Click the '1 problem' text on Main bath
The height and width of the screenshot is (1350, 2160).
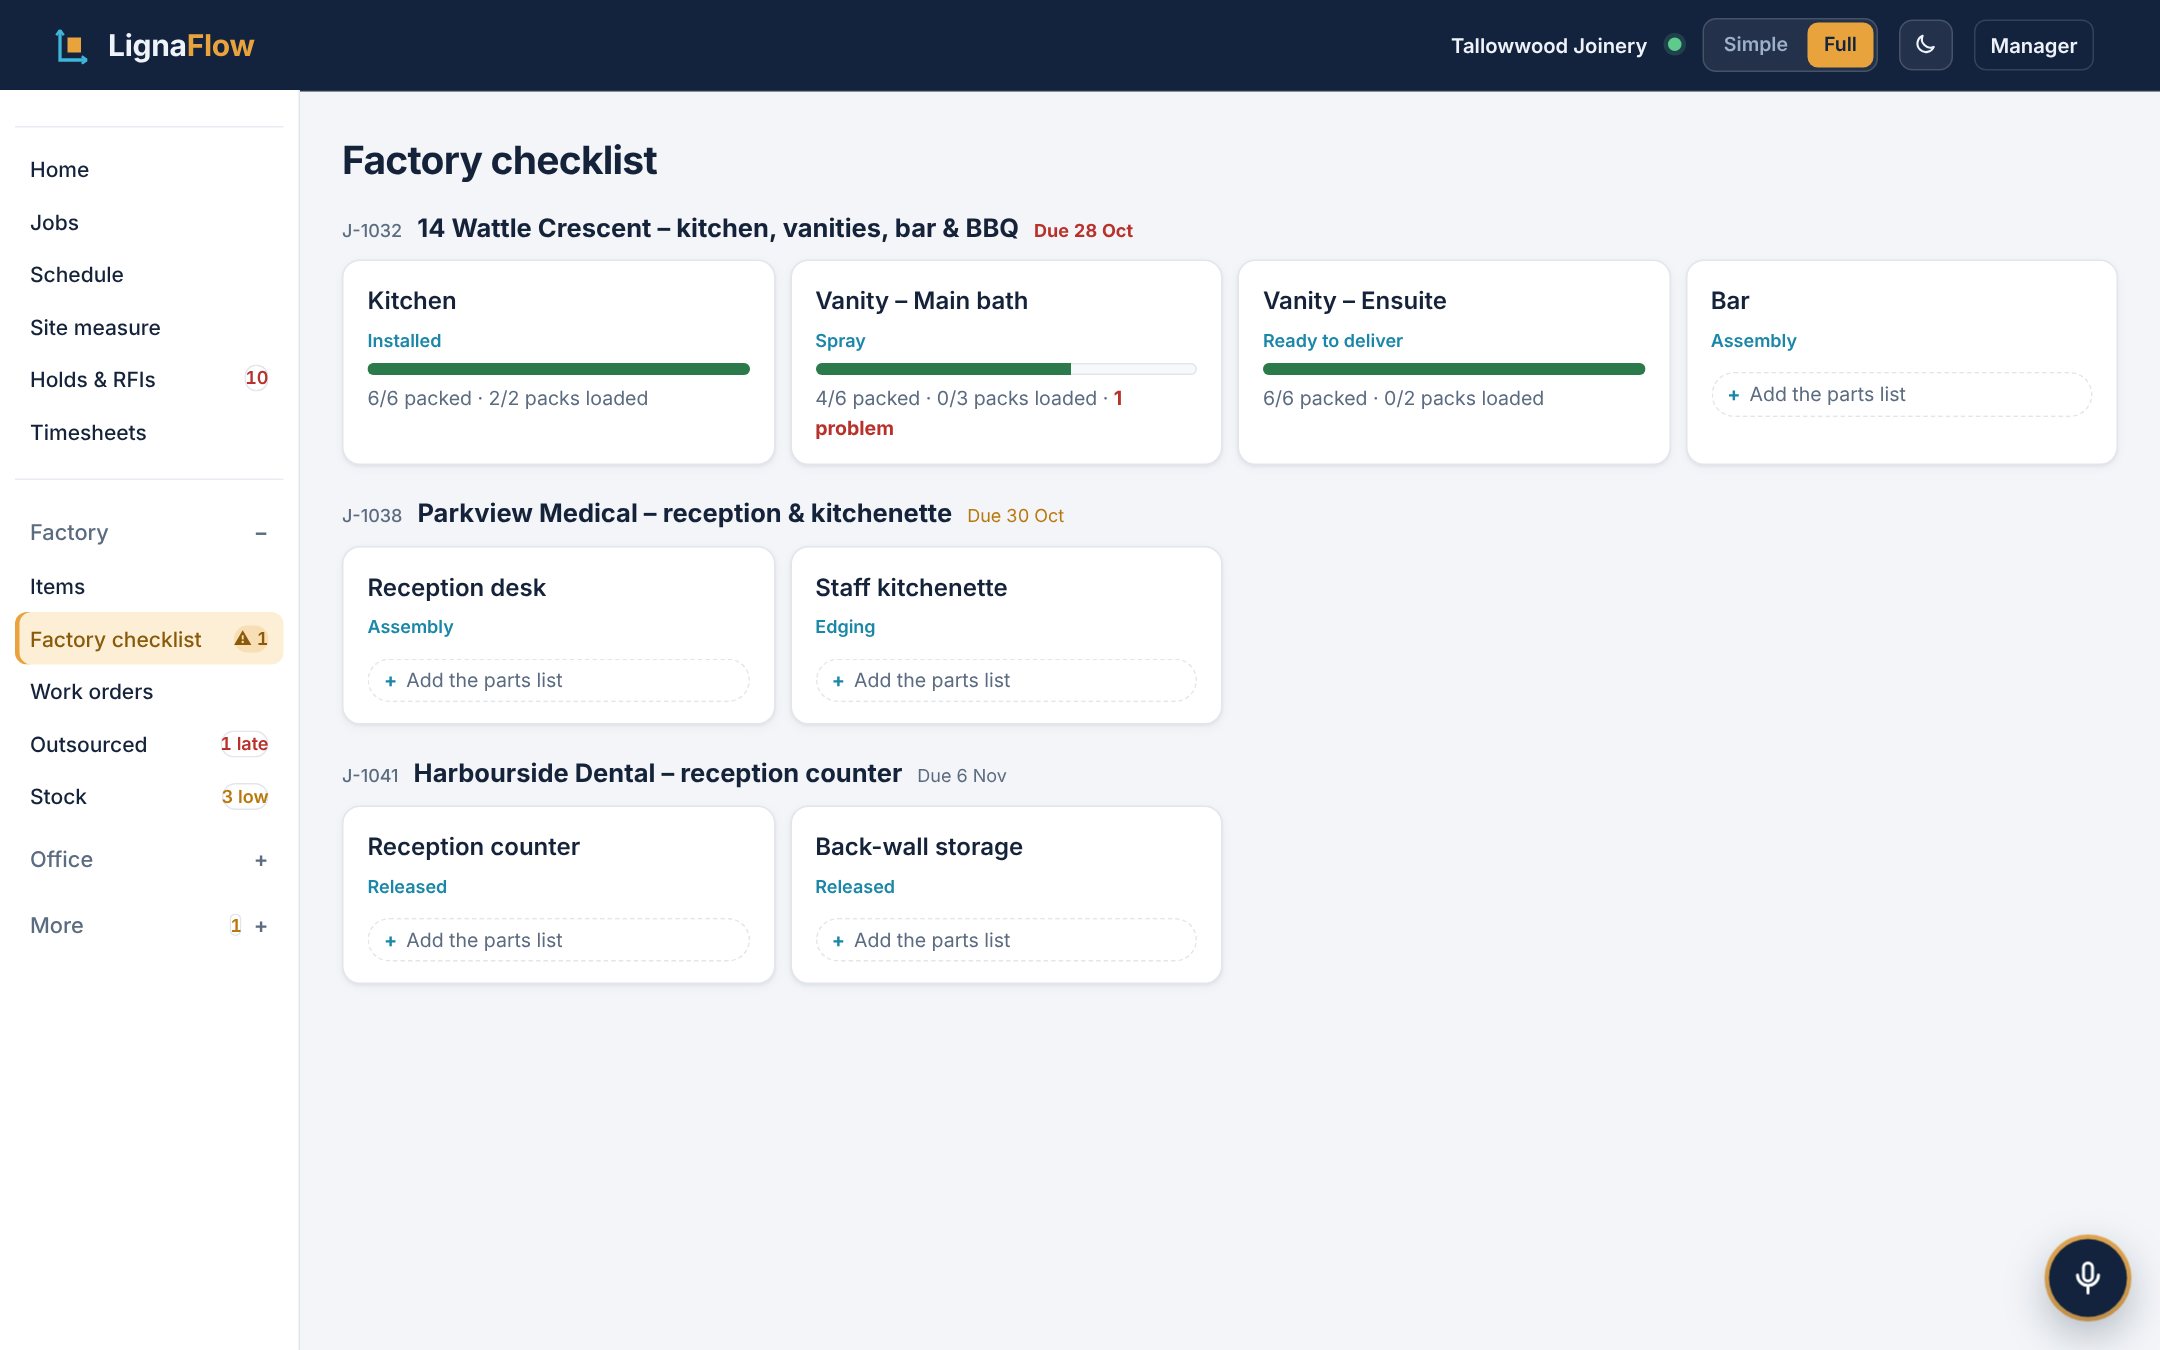click(x=968, y=413)
